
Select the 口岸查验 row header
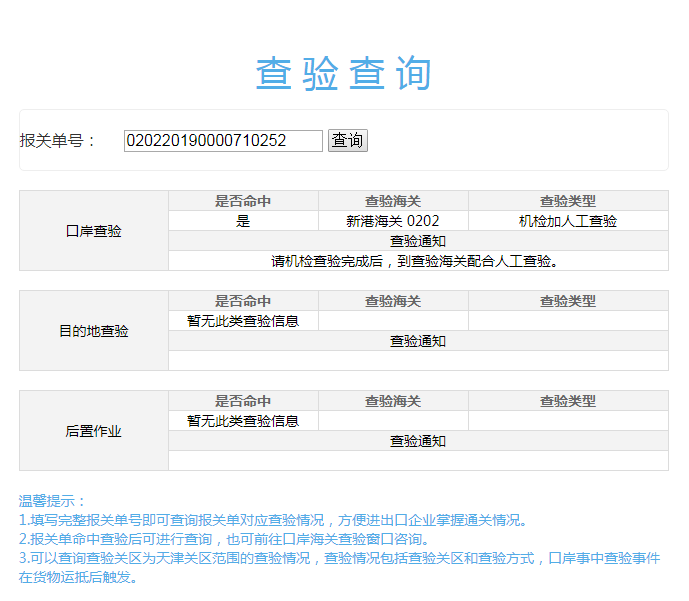point(94,231)
